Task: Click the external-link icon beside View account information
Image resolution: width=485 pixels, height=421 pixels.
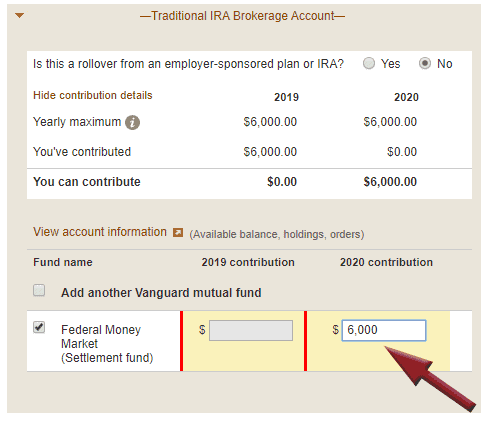Action: coord(178,232)
